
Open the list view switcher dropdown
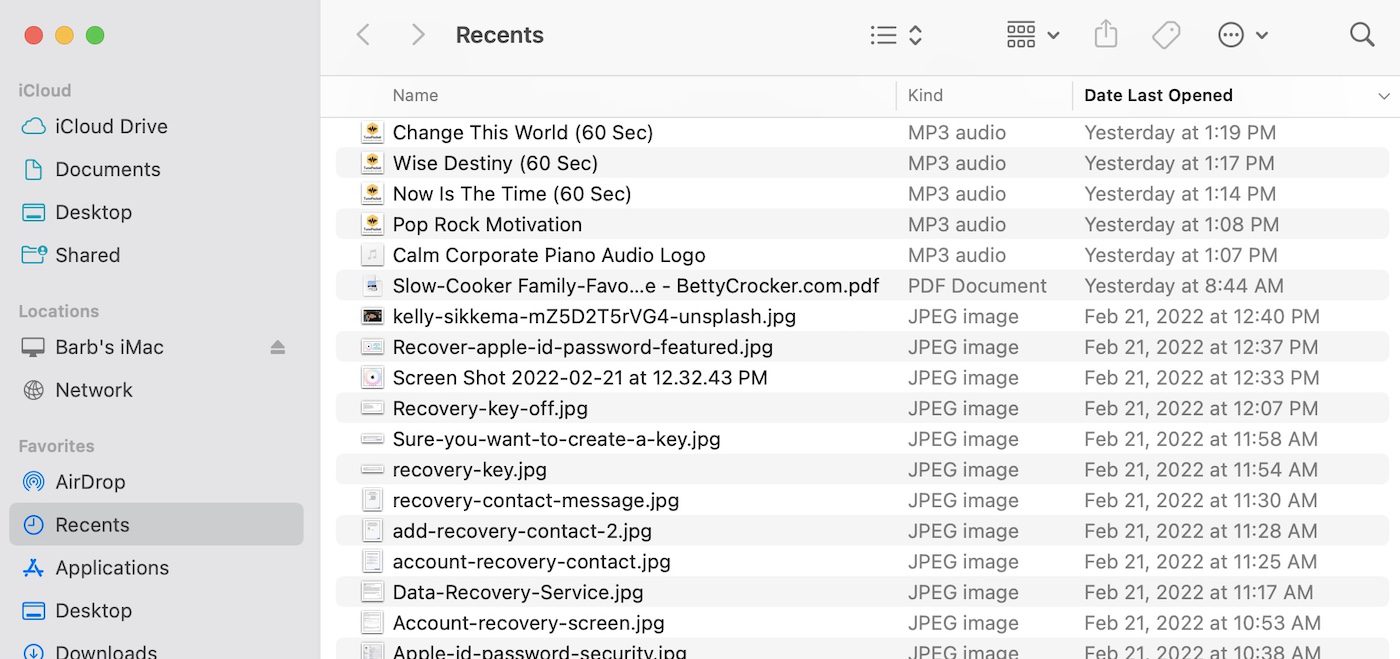[896, 35]
